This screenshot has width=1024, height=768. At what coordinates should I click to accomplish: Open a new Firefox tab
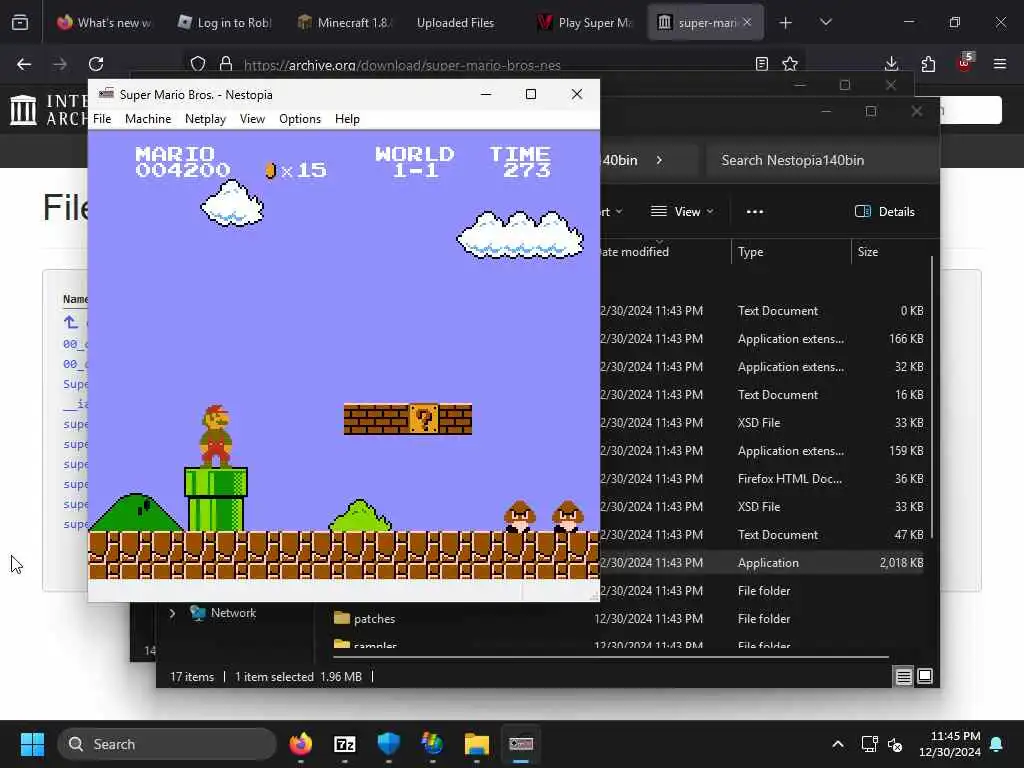786,22
